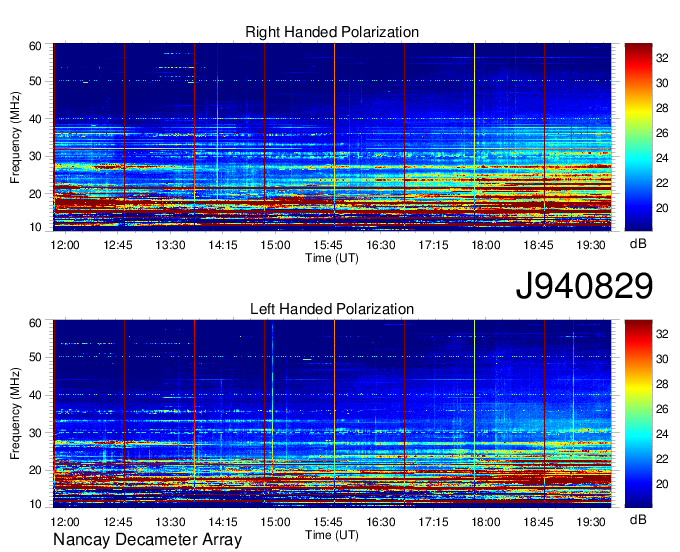Click the top plot's Time (UT) axis label
The height and width of the screenshot is (552, 680).
tap(332, 258)
